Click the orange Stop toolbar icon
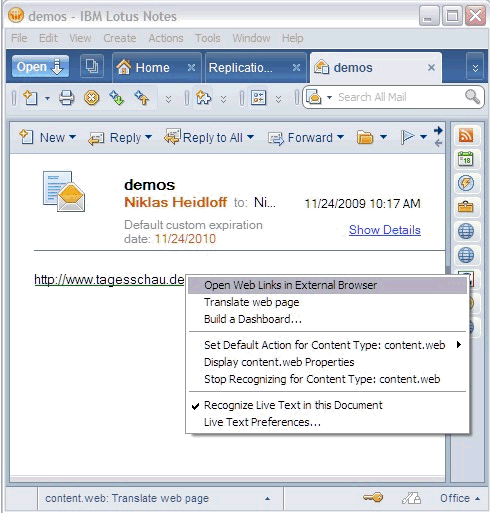 click(91, 98)
